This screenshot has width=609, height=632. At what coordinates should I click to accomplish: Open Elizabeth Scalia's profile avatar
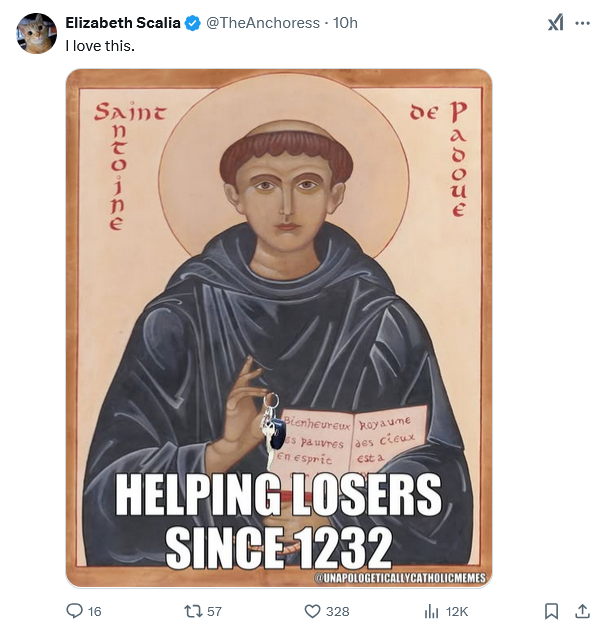(x=37, y=33)
